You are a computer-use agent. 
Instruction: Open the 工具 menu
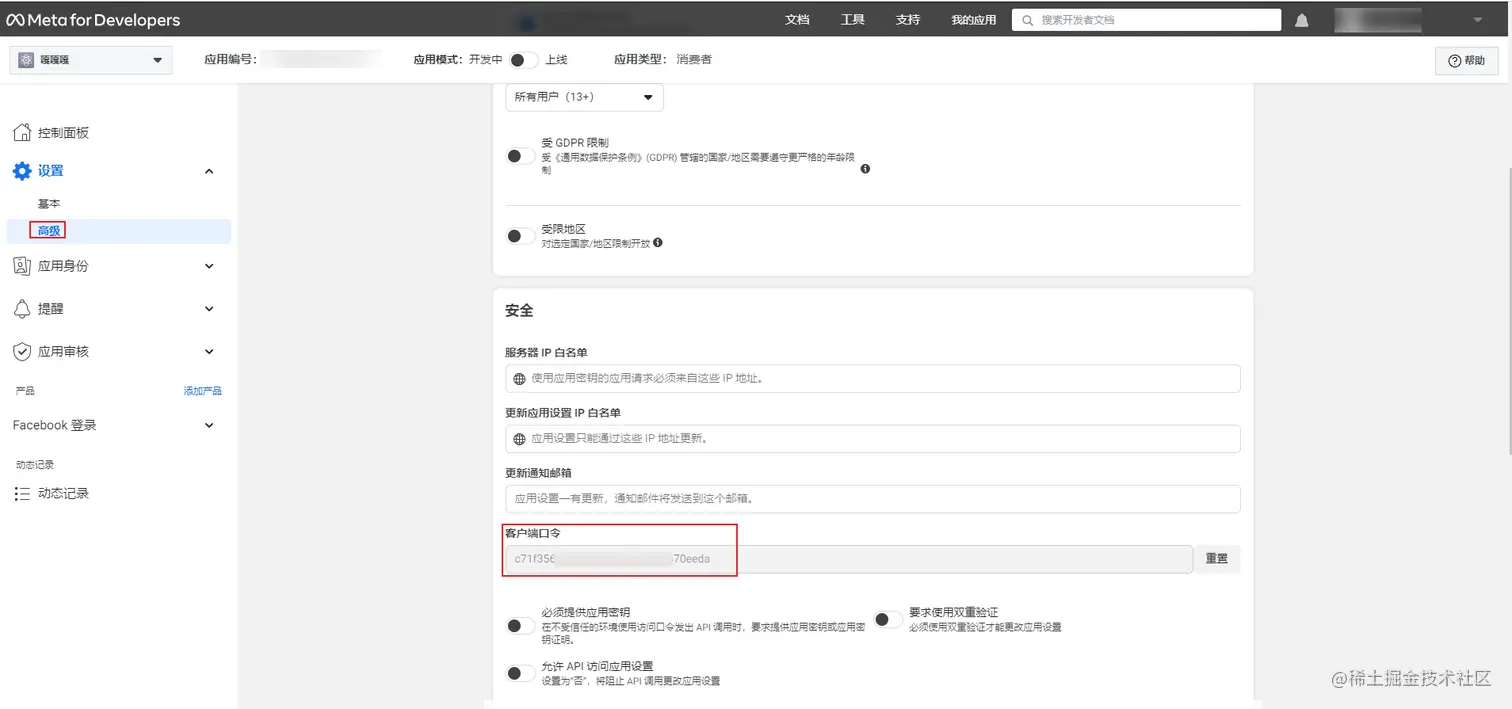(x=853, y=20)
